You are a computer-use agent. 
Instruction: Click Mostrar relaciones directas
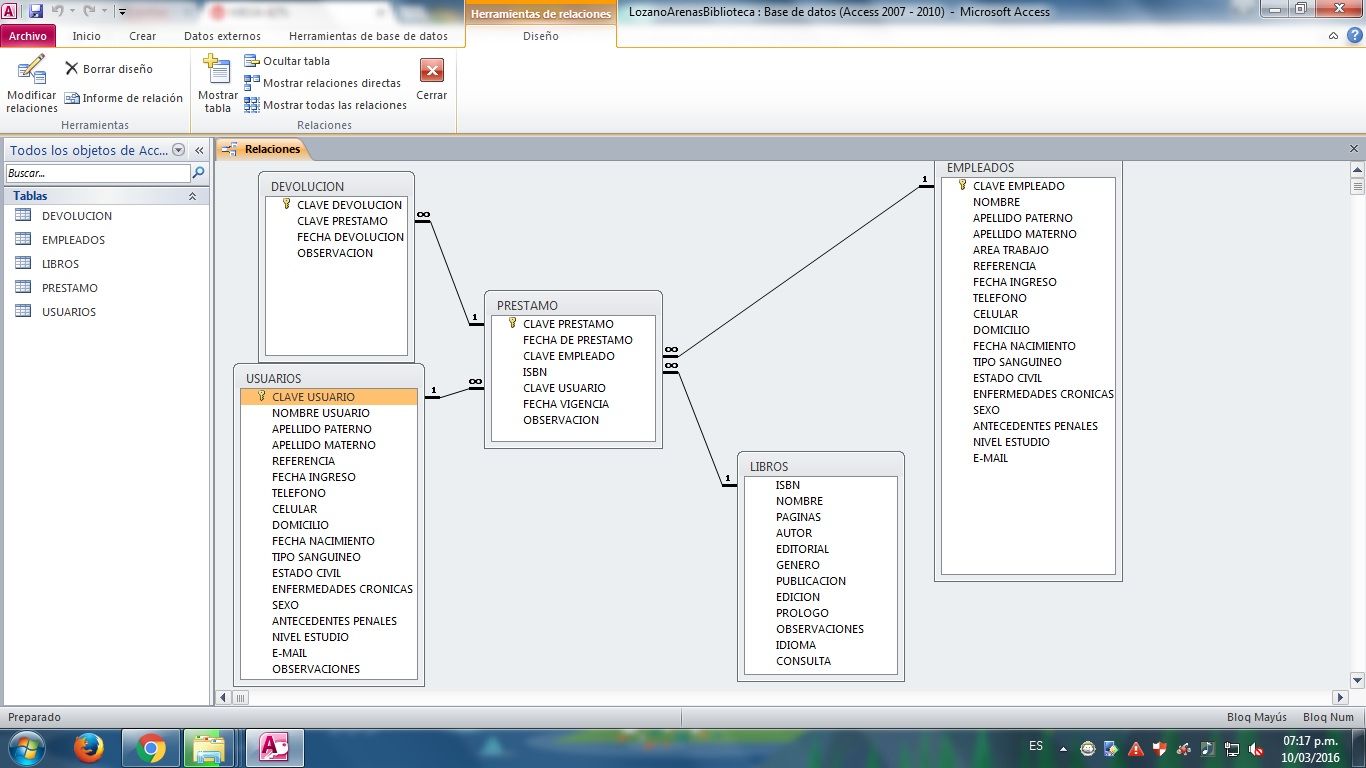coord(323,83)
